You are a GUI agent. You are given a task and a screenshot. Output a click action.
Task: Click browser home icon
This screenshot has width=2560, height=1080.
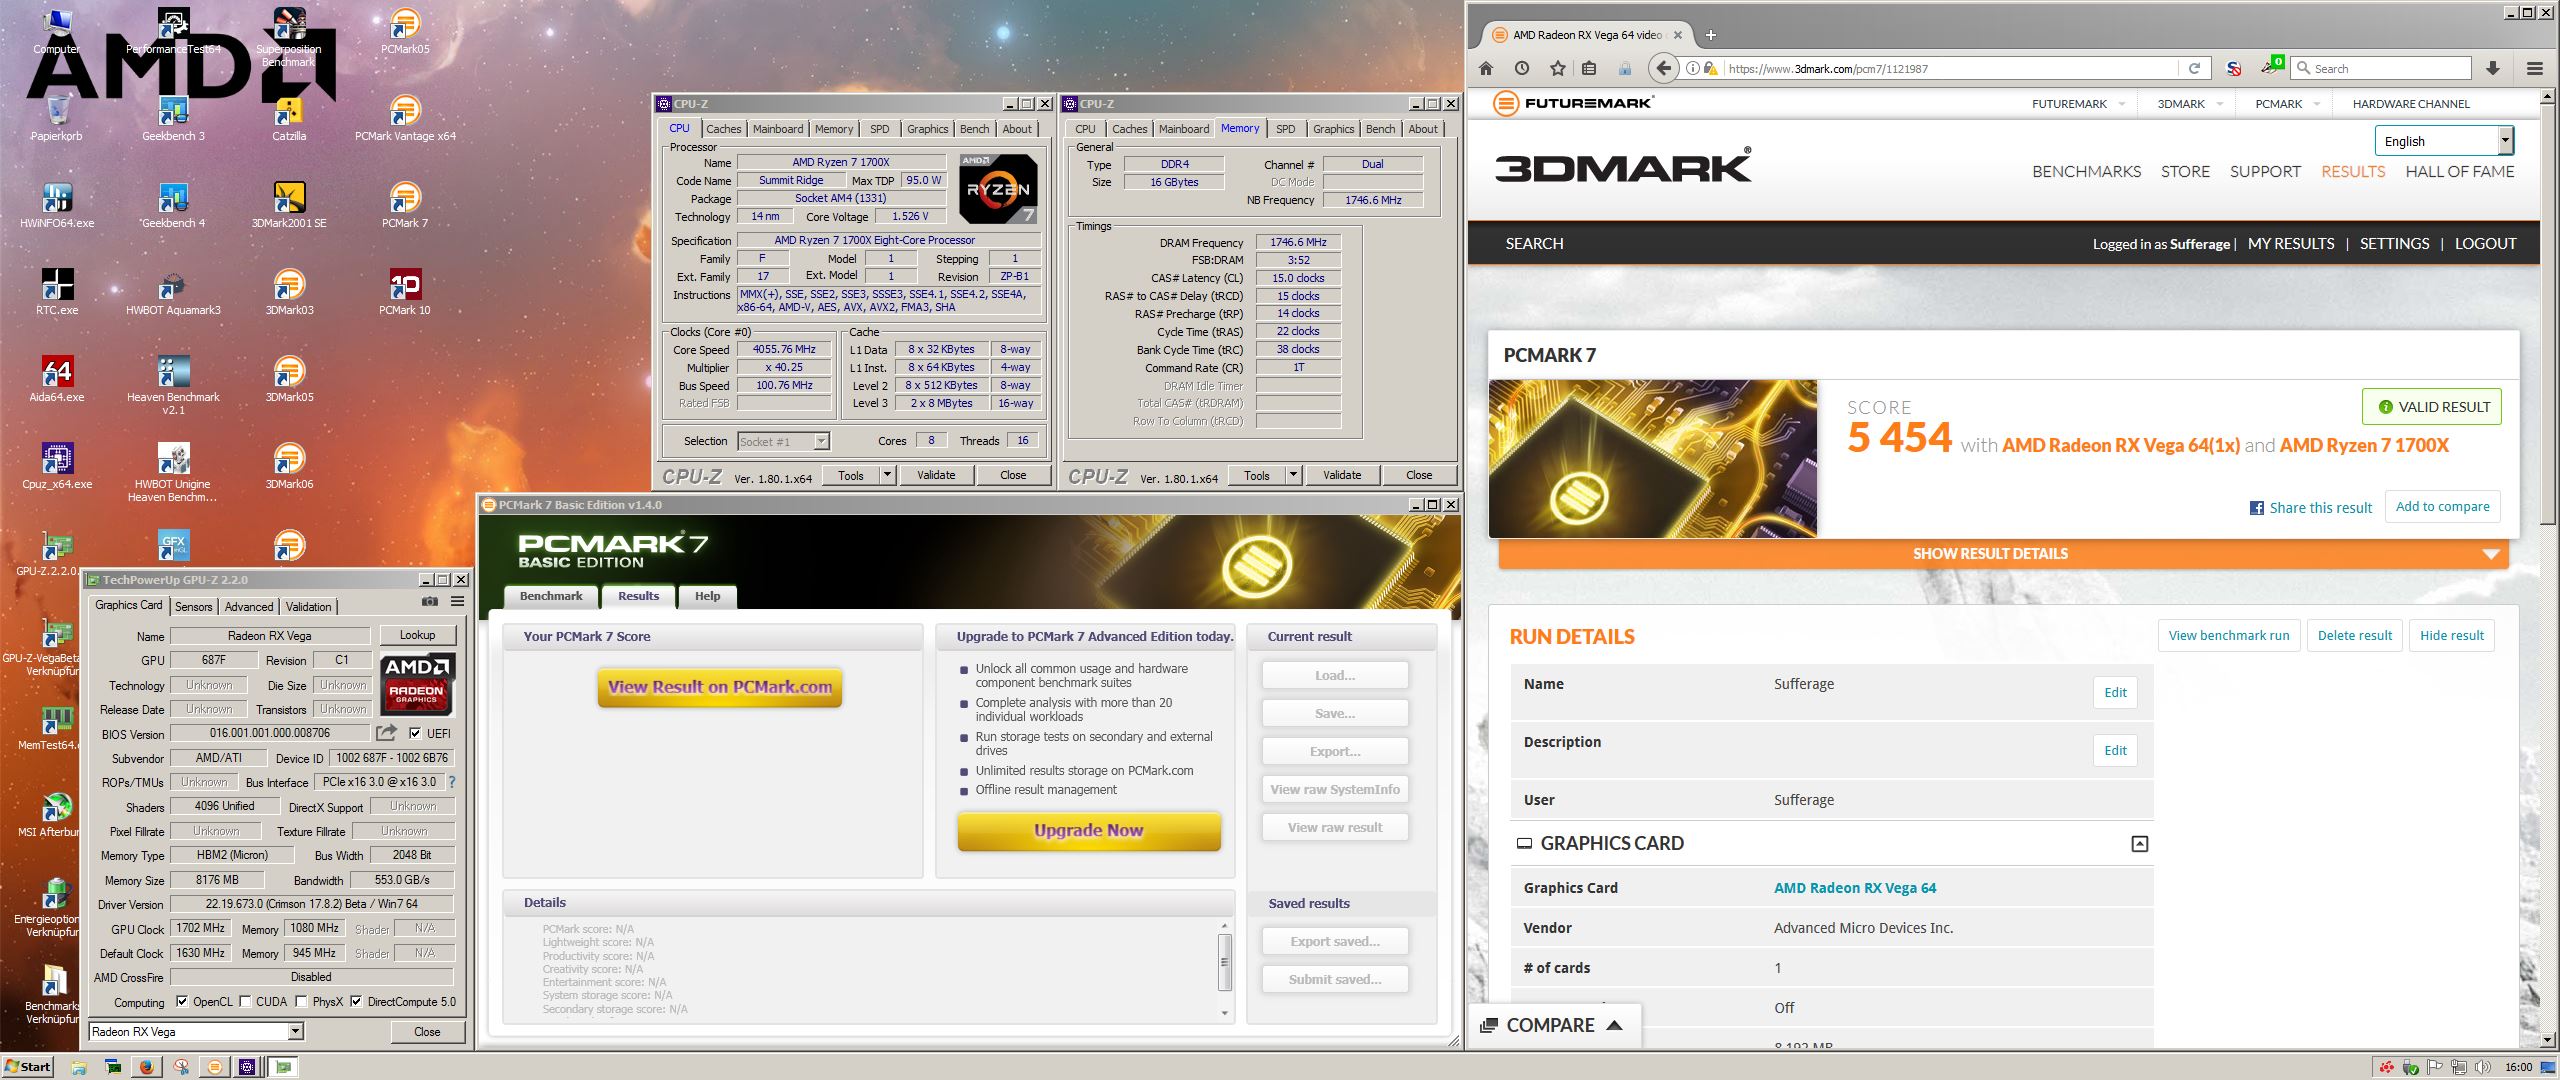click(x=1486, y=68)
